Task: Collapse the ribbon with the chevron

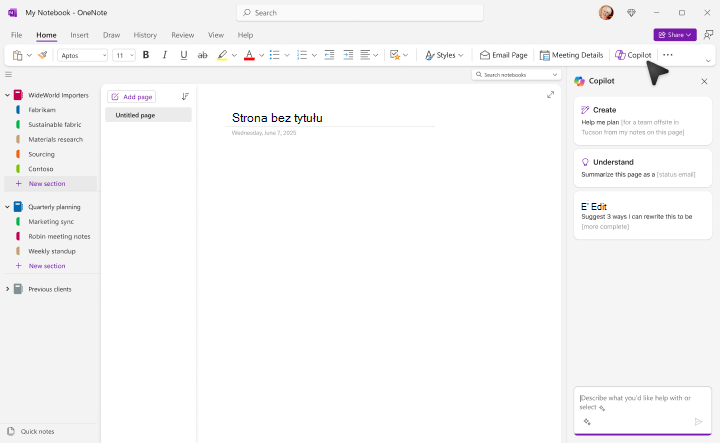Action: coord(708,61)
